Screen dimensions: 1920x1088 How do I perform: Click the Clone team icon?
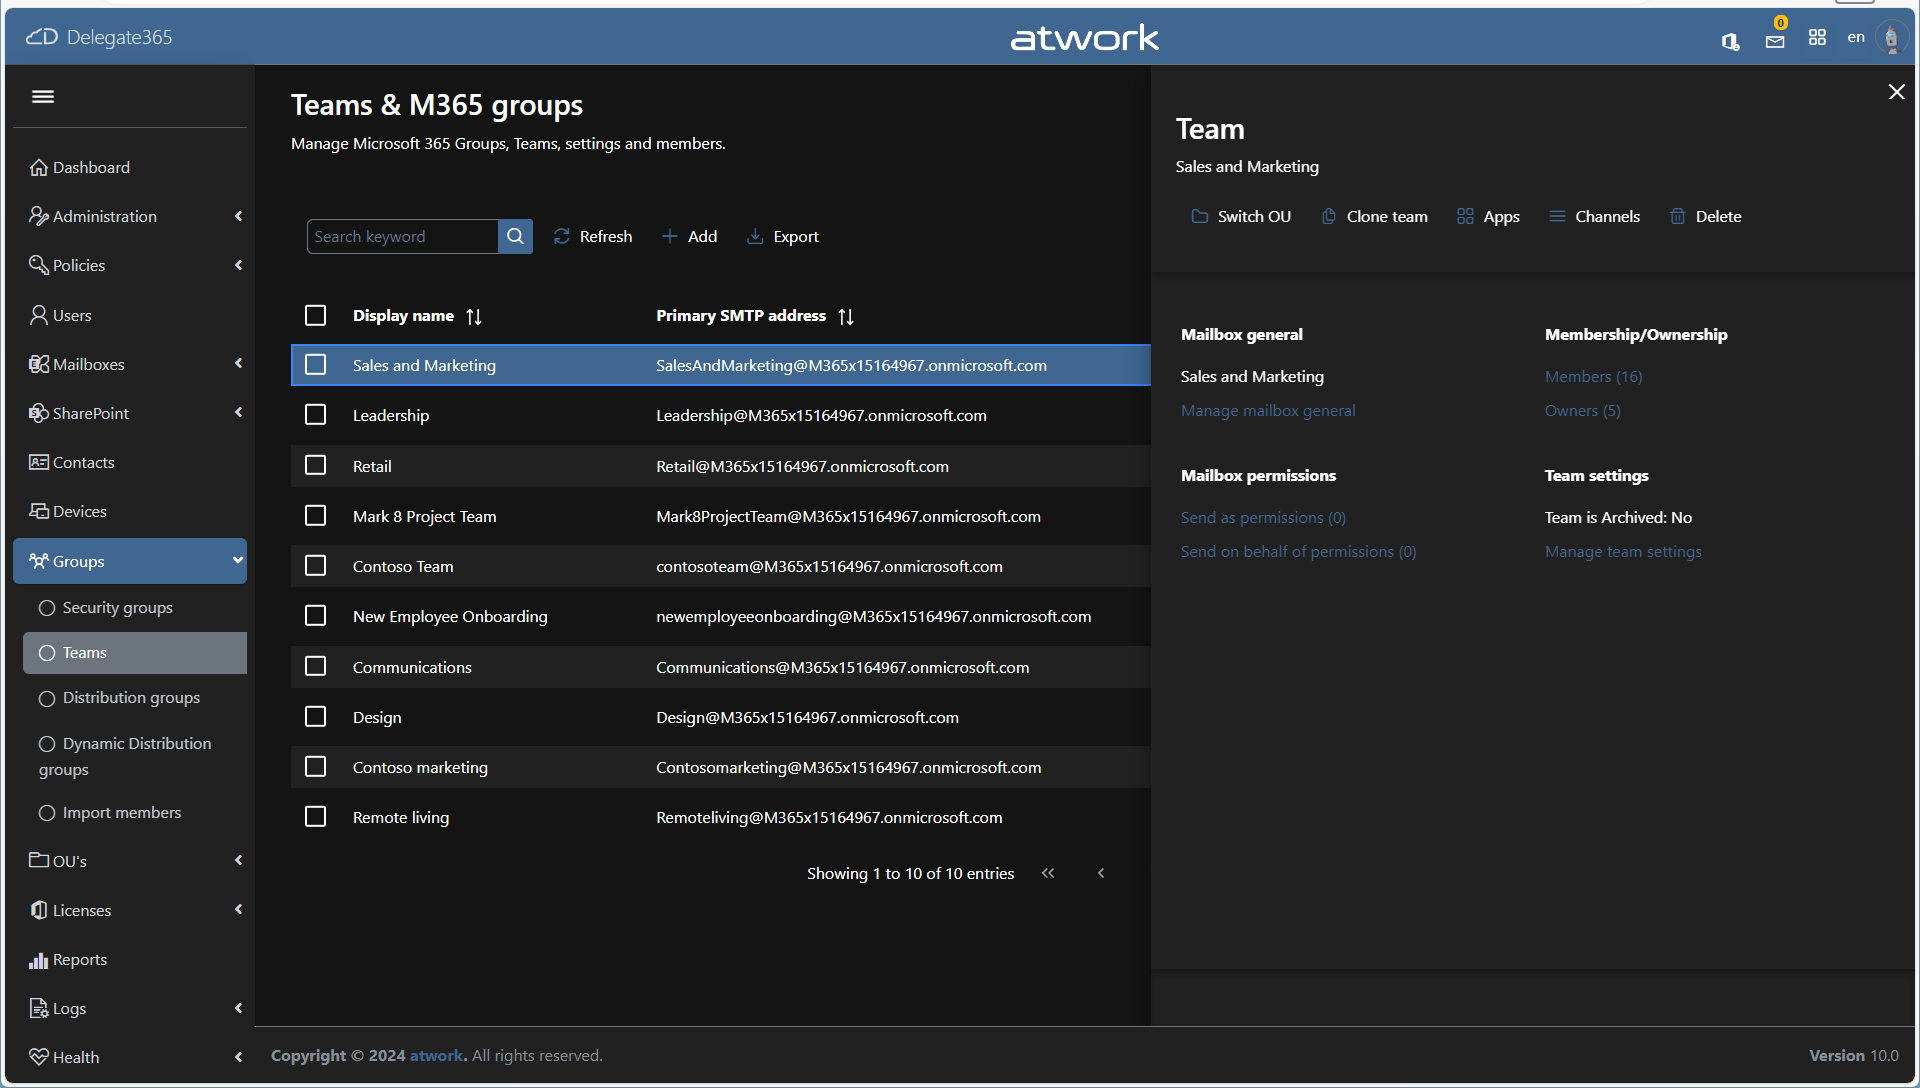[1329, 216]
